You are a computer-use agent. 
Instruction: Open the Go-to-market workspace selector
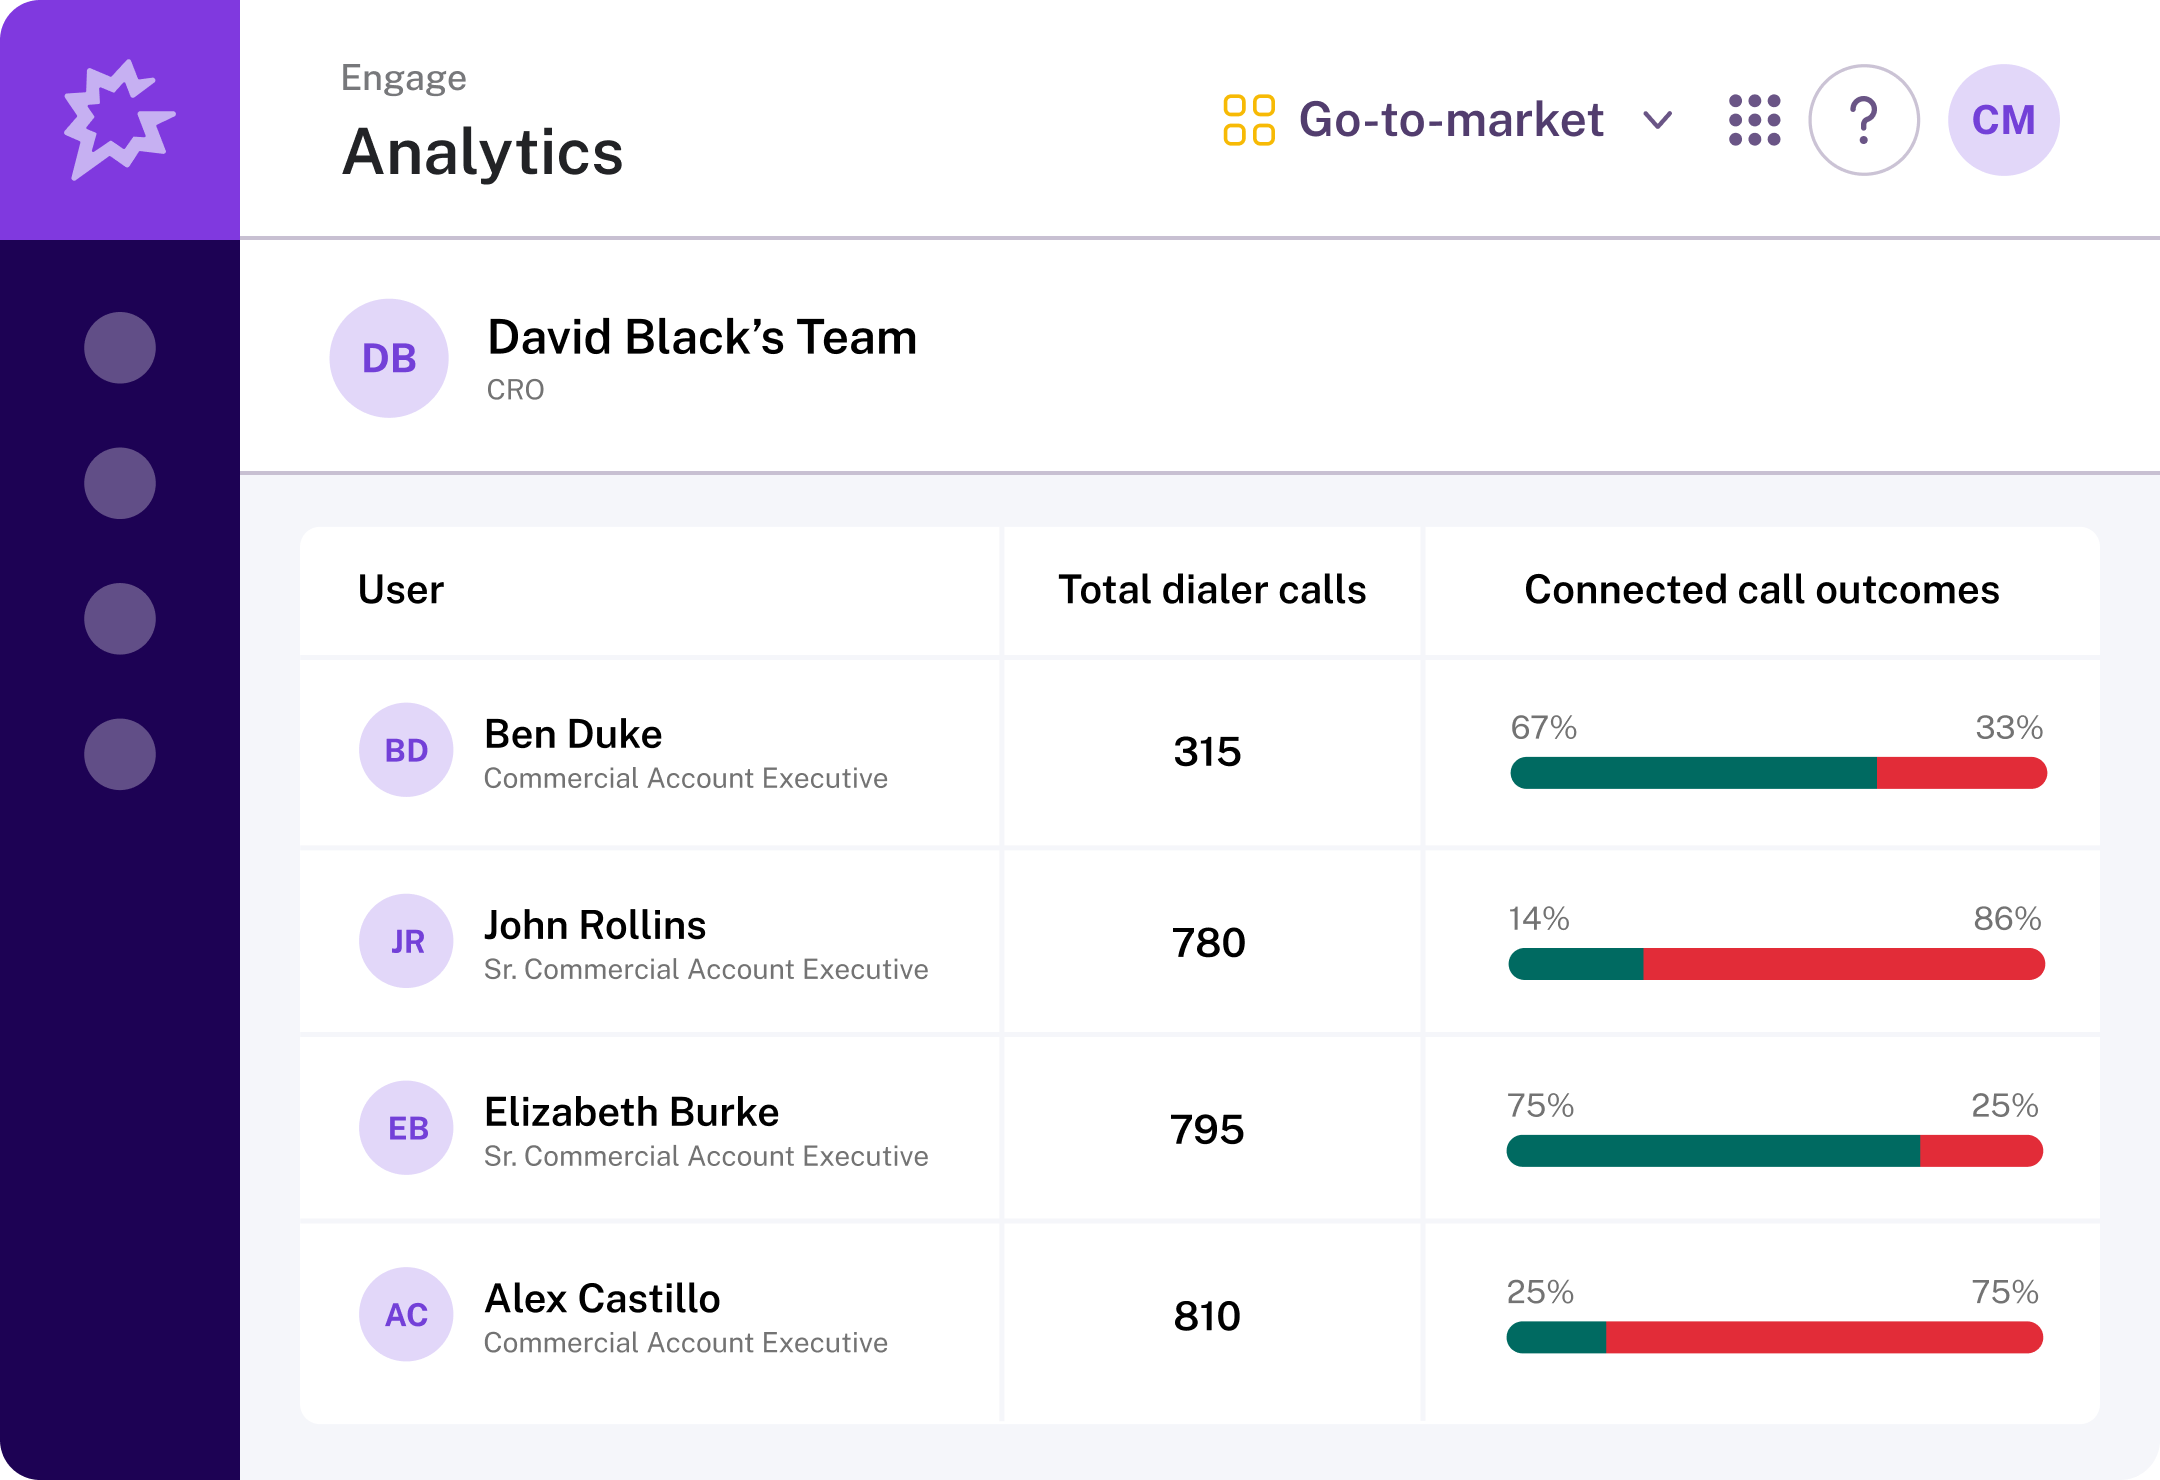(1450, 120)
